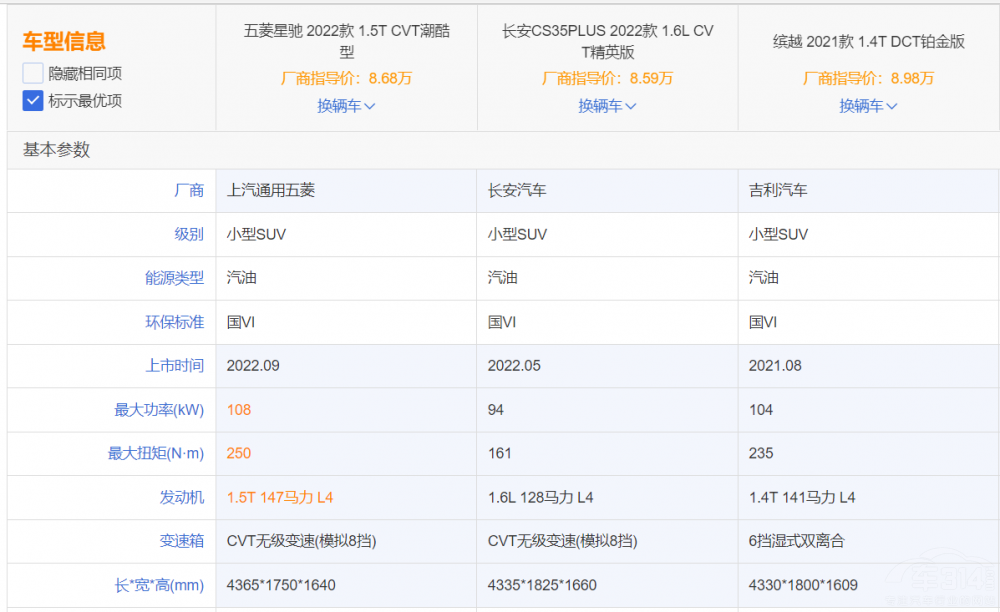Click the 长*宽*高(mm) parameter label
Image resolution: width=1000 pixels, height=612 pixels.
159,585
